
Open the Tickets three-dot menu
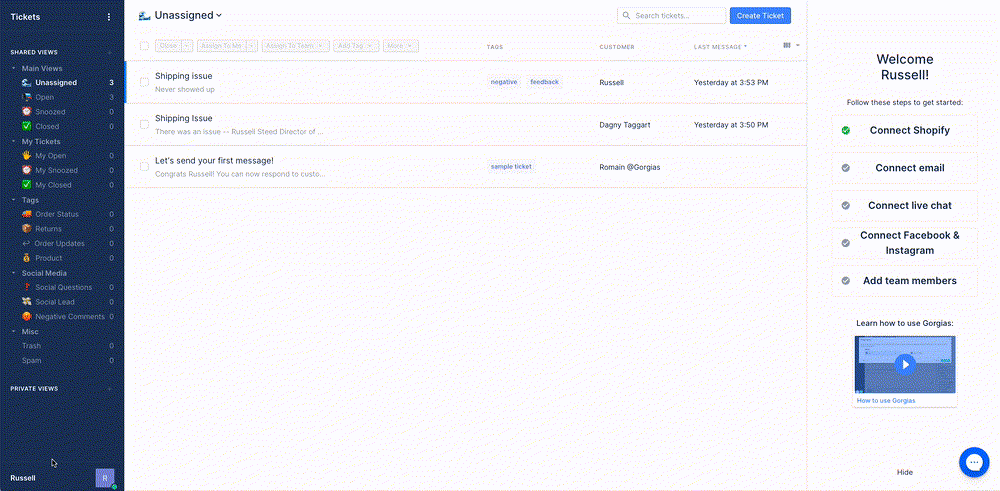108,17
